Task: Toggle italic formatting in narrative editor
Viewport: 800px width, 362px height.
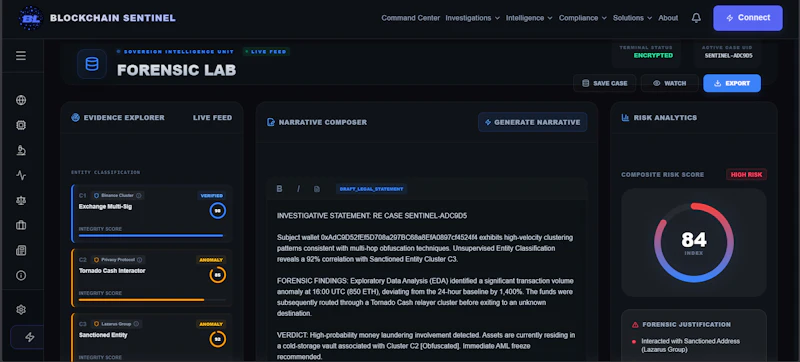Action: tap(298, 189)
